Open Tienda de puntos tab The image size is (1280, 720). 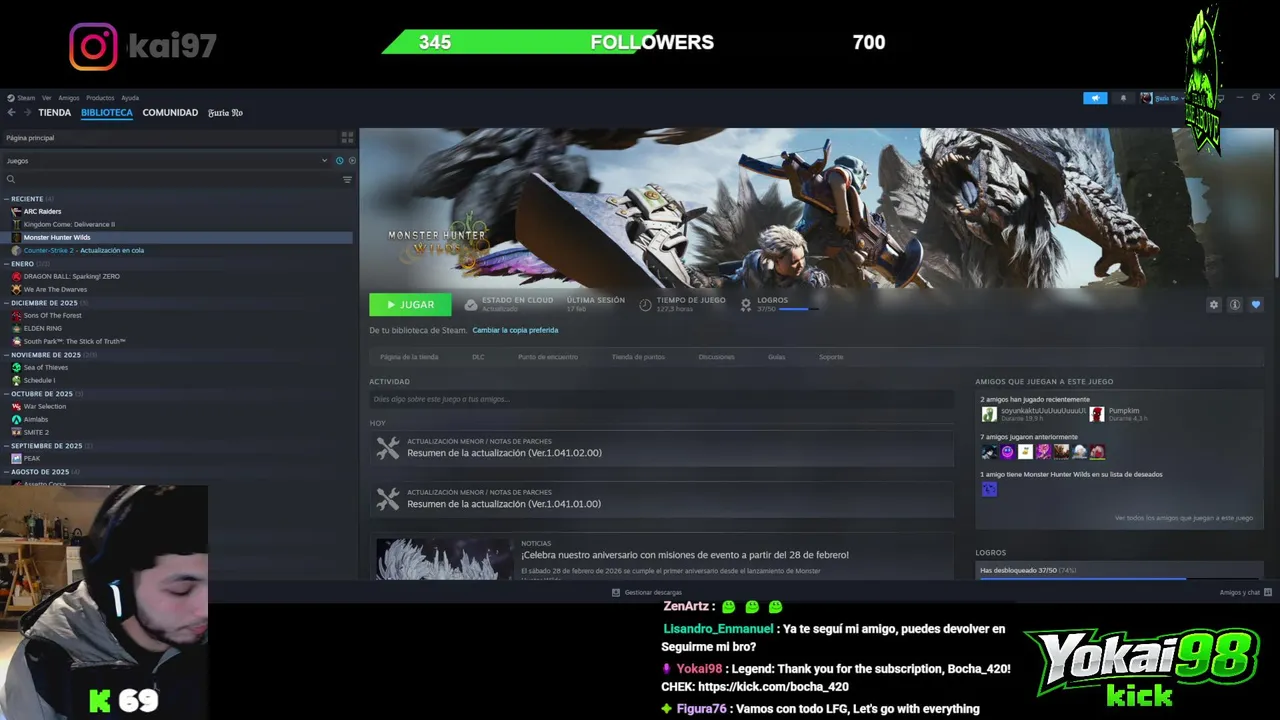[638, 357]
